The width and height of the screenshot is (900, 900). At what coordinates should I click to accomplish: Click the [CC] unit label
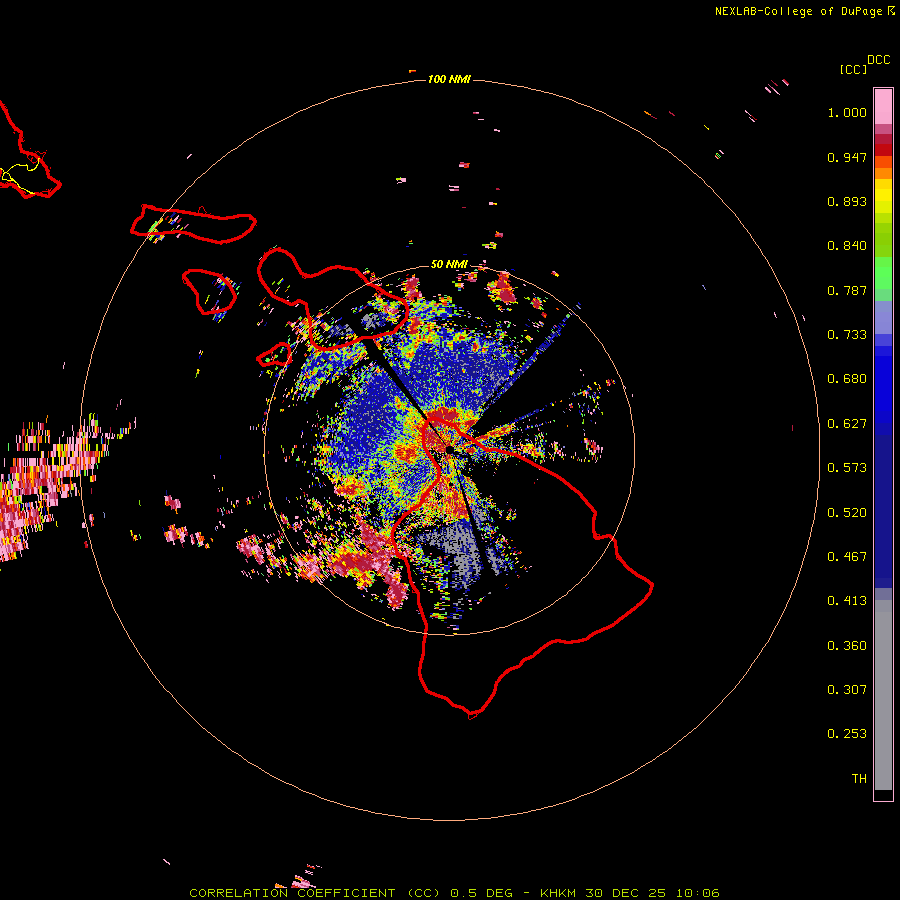coord(853,69)
